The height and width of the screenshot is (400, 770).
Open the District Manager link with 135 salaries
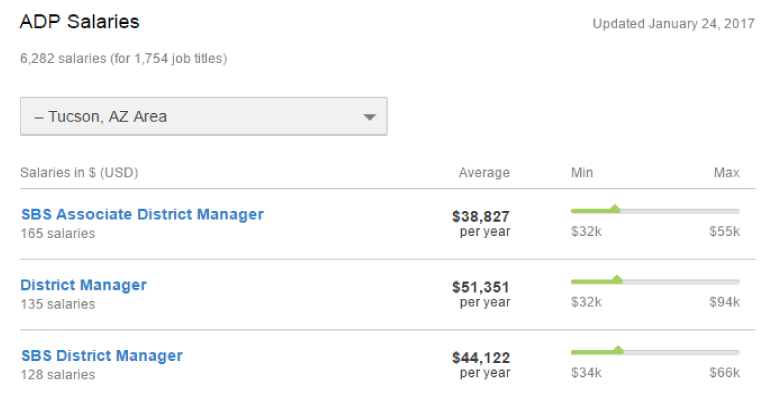click(x=83, y=285)
